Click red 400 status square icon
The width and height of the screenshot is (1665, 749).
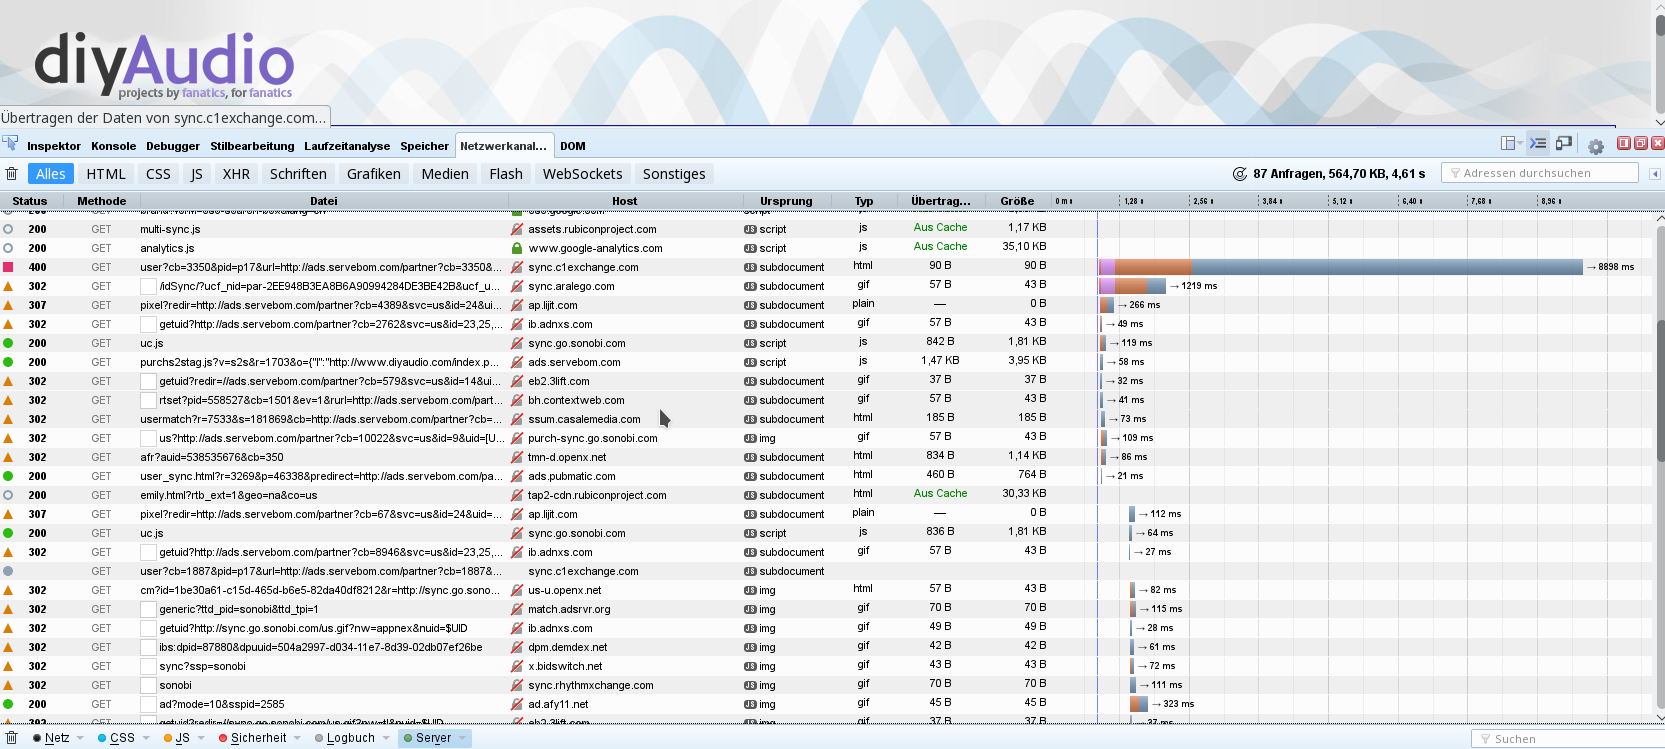click(x=8, y=267)
